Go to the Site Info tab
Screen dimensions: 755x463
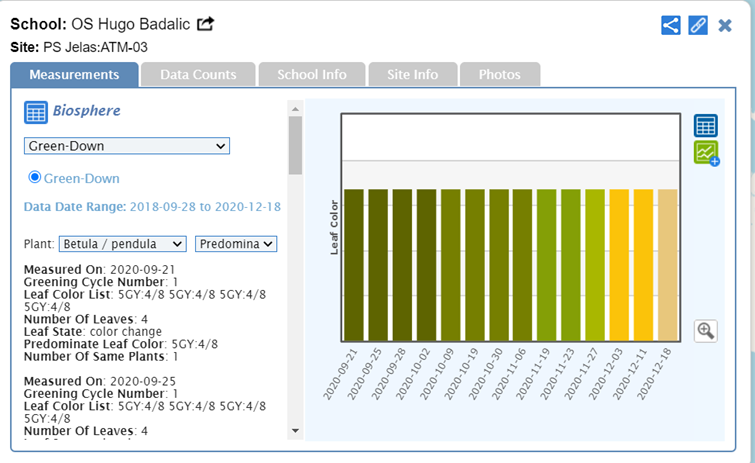coord(411,75)
